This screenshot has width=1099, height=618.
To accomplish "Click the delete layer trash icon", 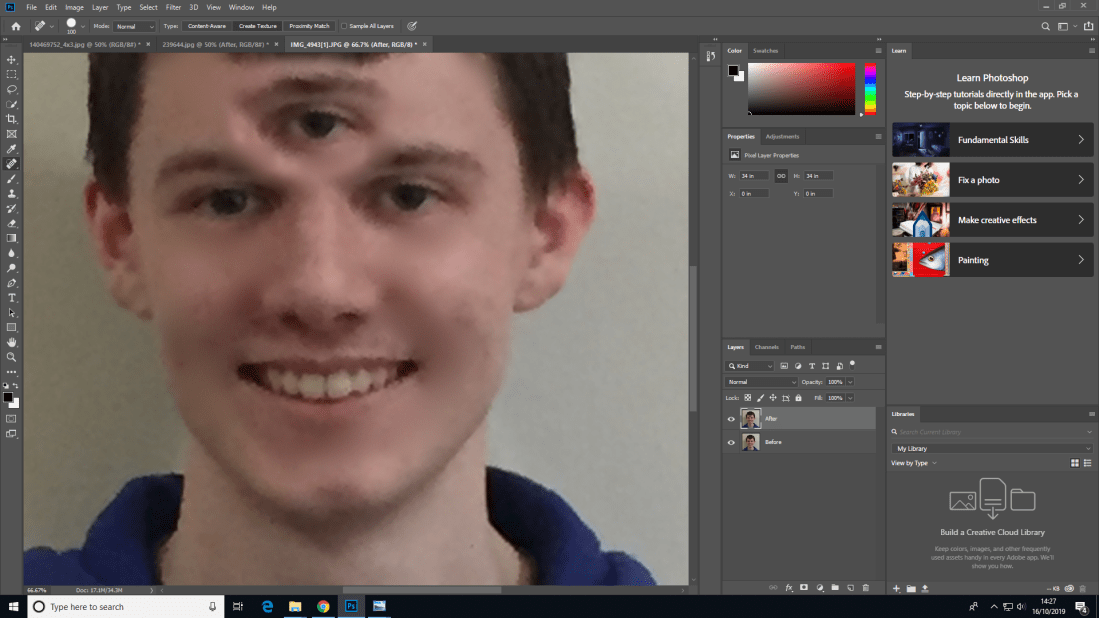I will [x=865, y=588].
